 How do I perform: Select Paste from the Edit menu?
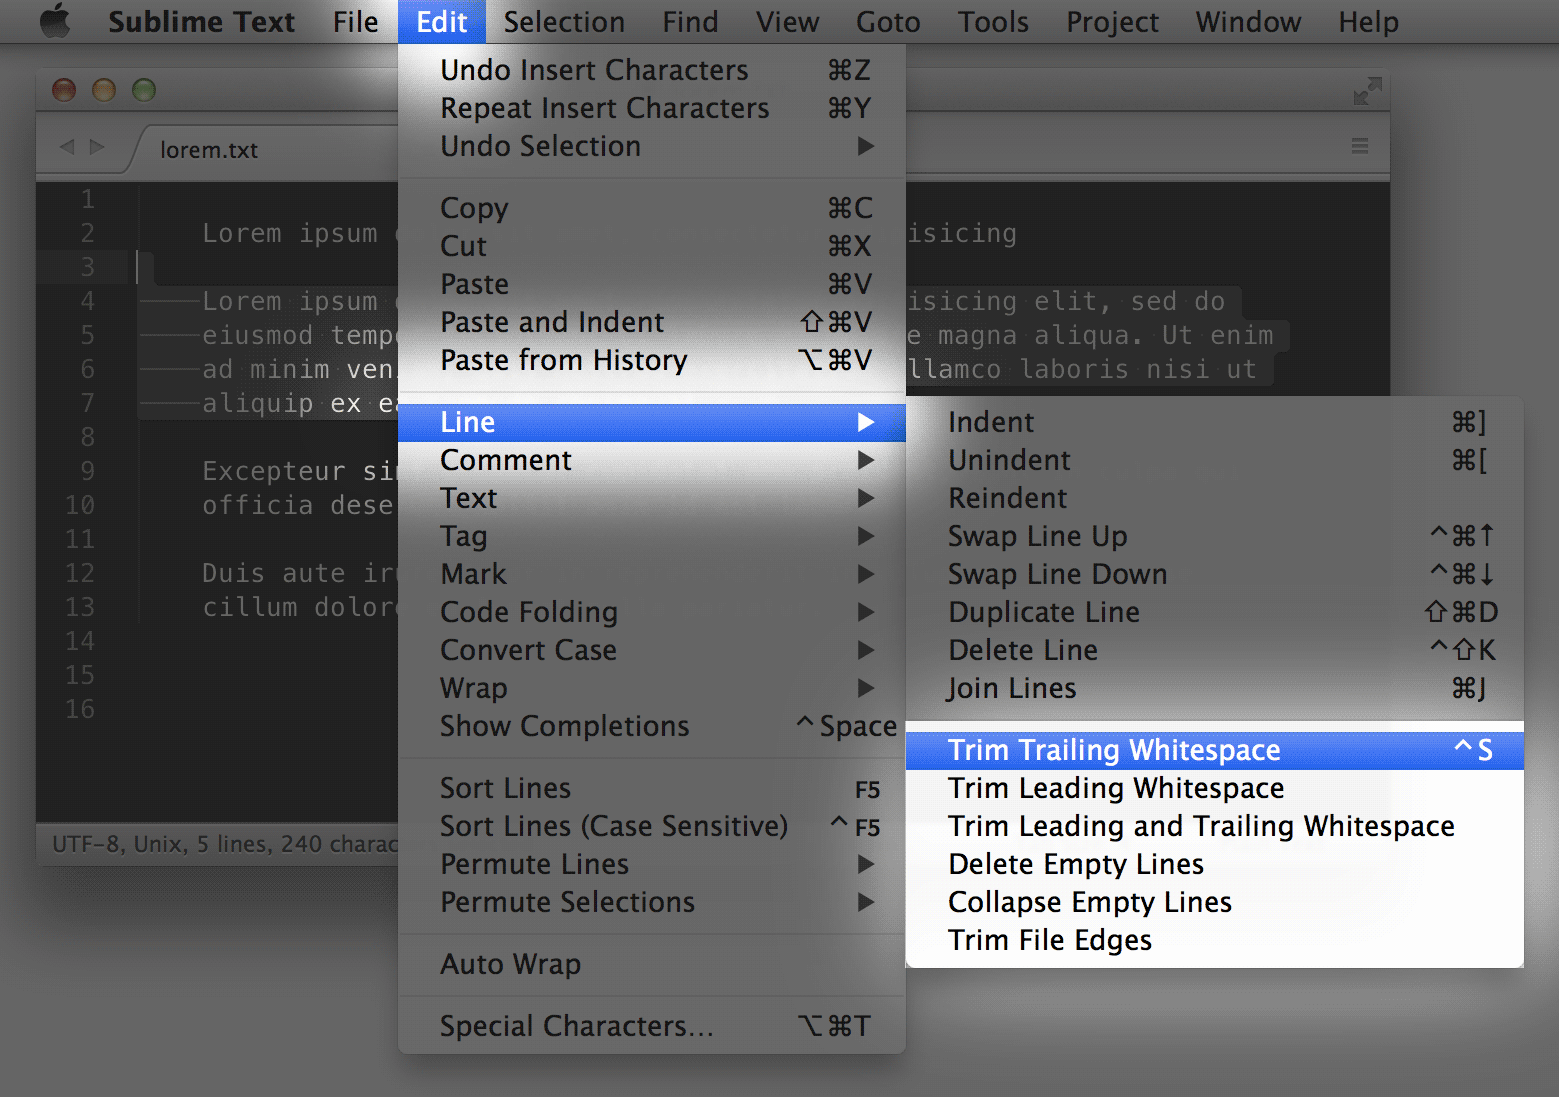coord(652,284)
